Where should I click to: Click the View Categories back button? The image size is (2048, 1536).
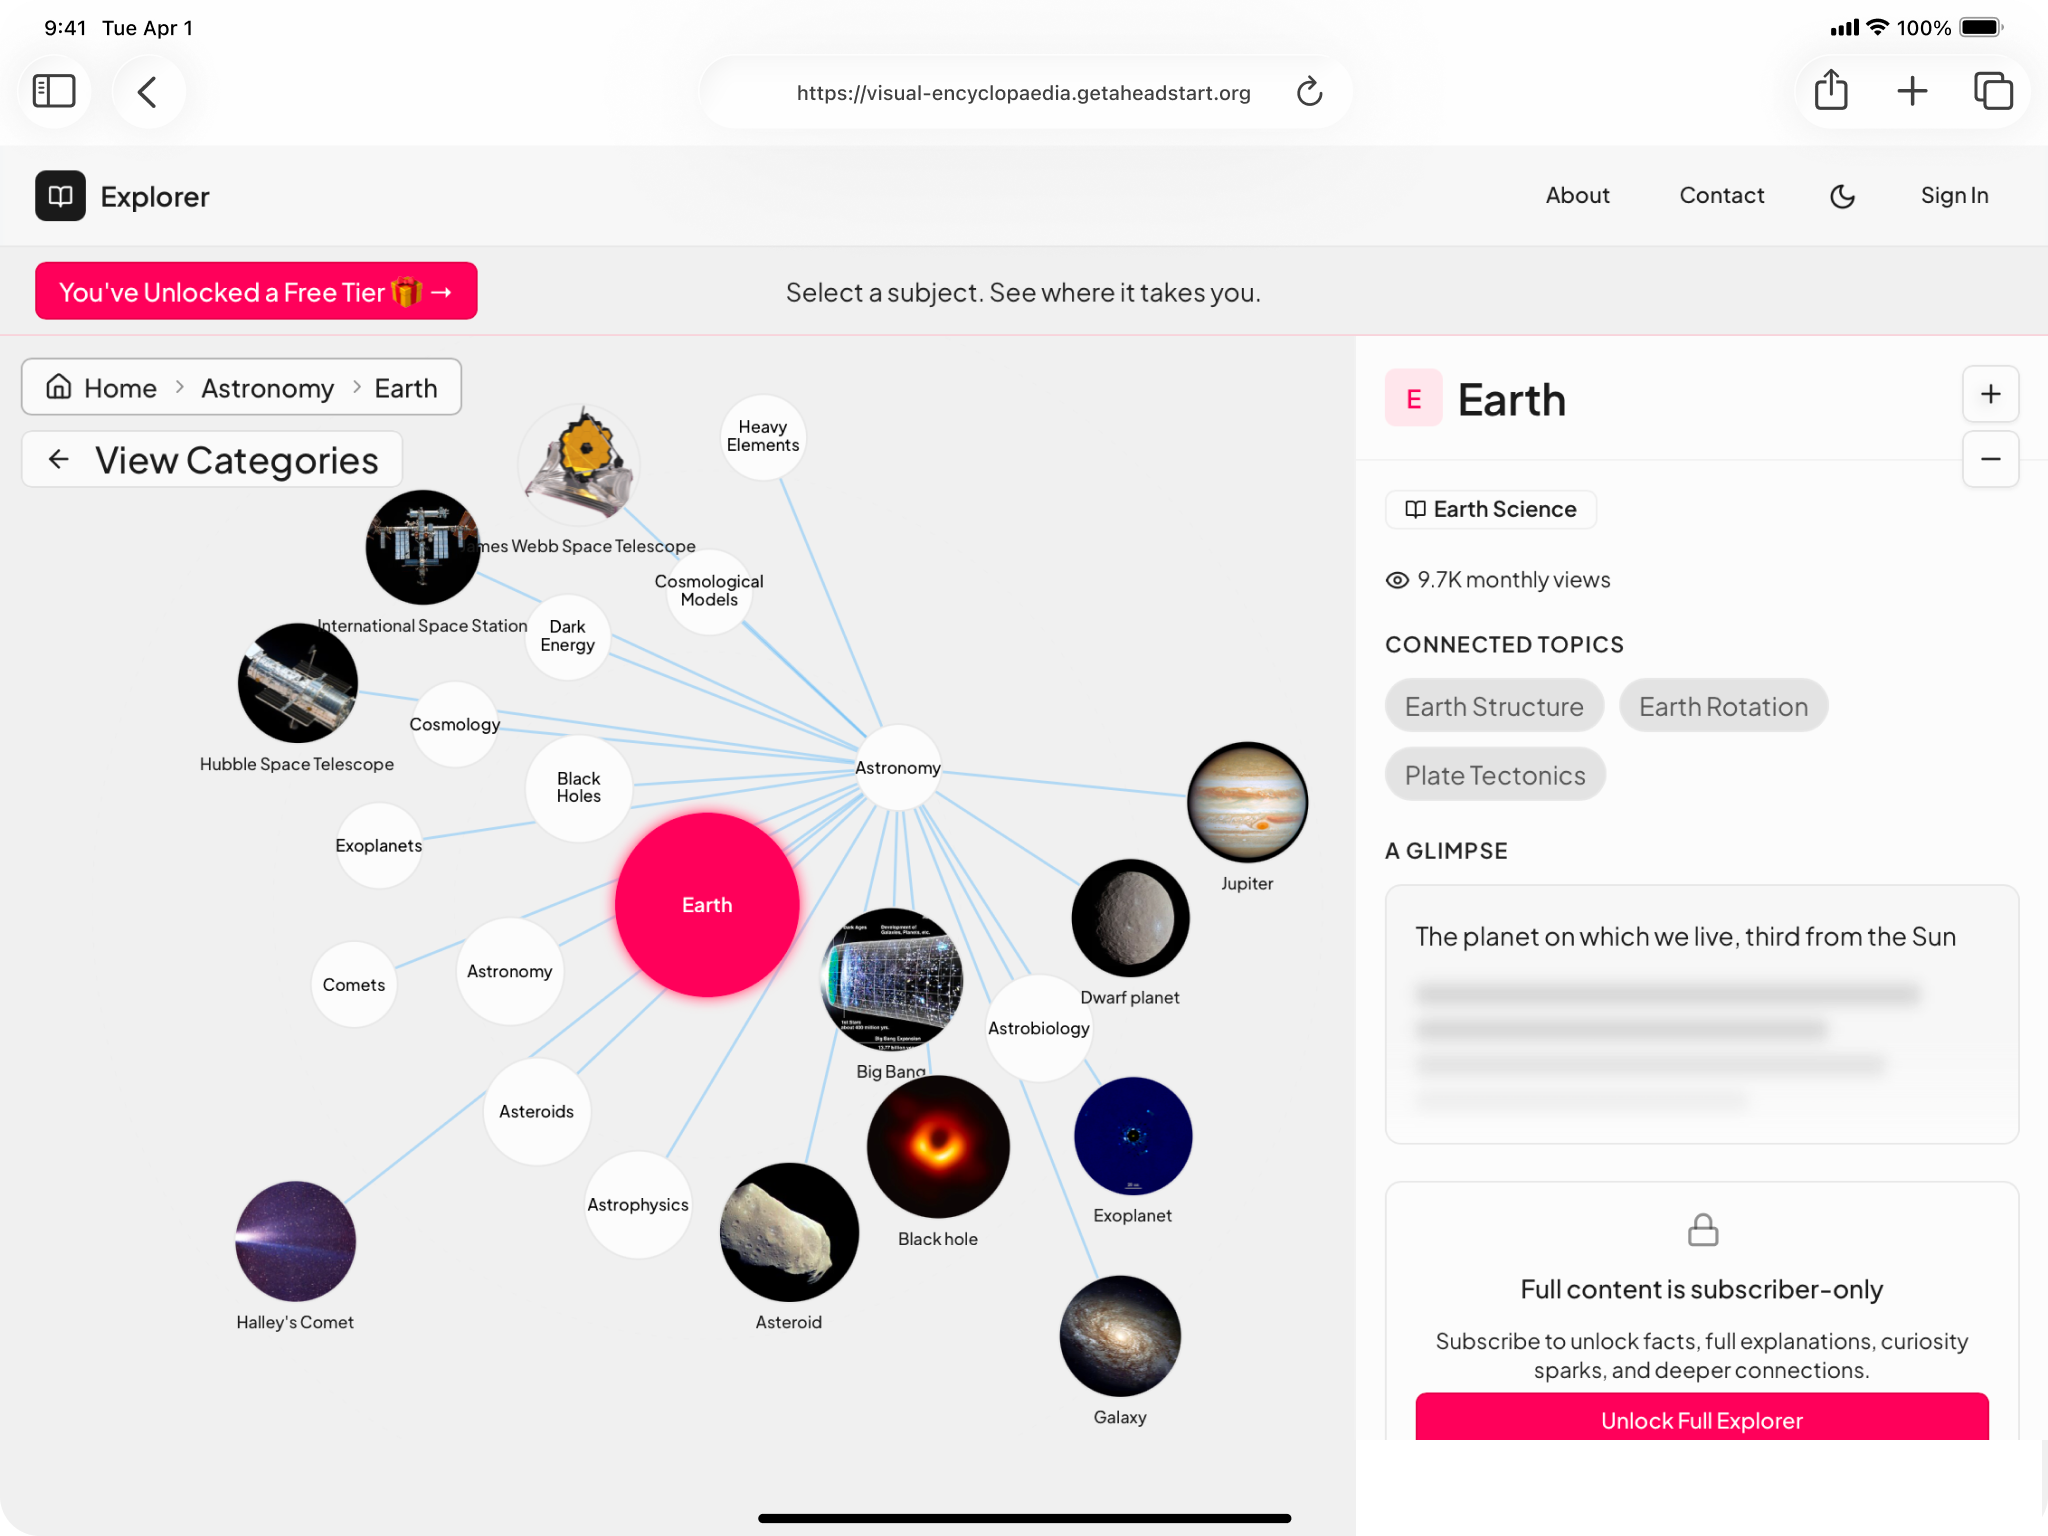pyautogui.click(x=212, y=460)
